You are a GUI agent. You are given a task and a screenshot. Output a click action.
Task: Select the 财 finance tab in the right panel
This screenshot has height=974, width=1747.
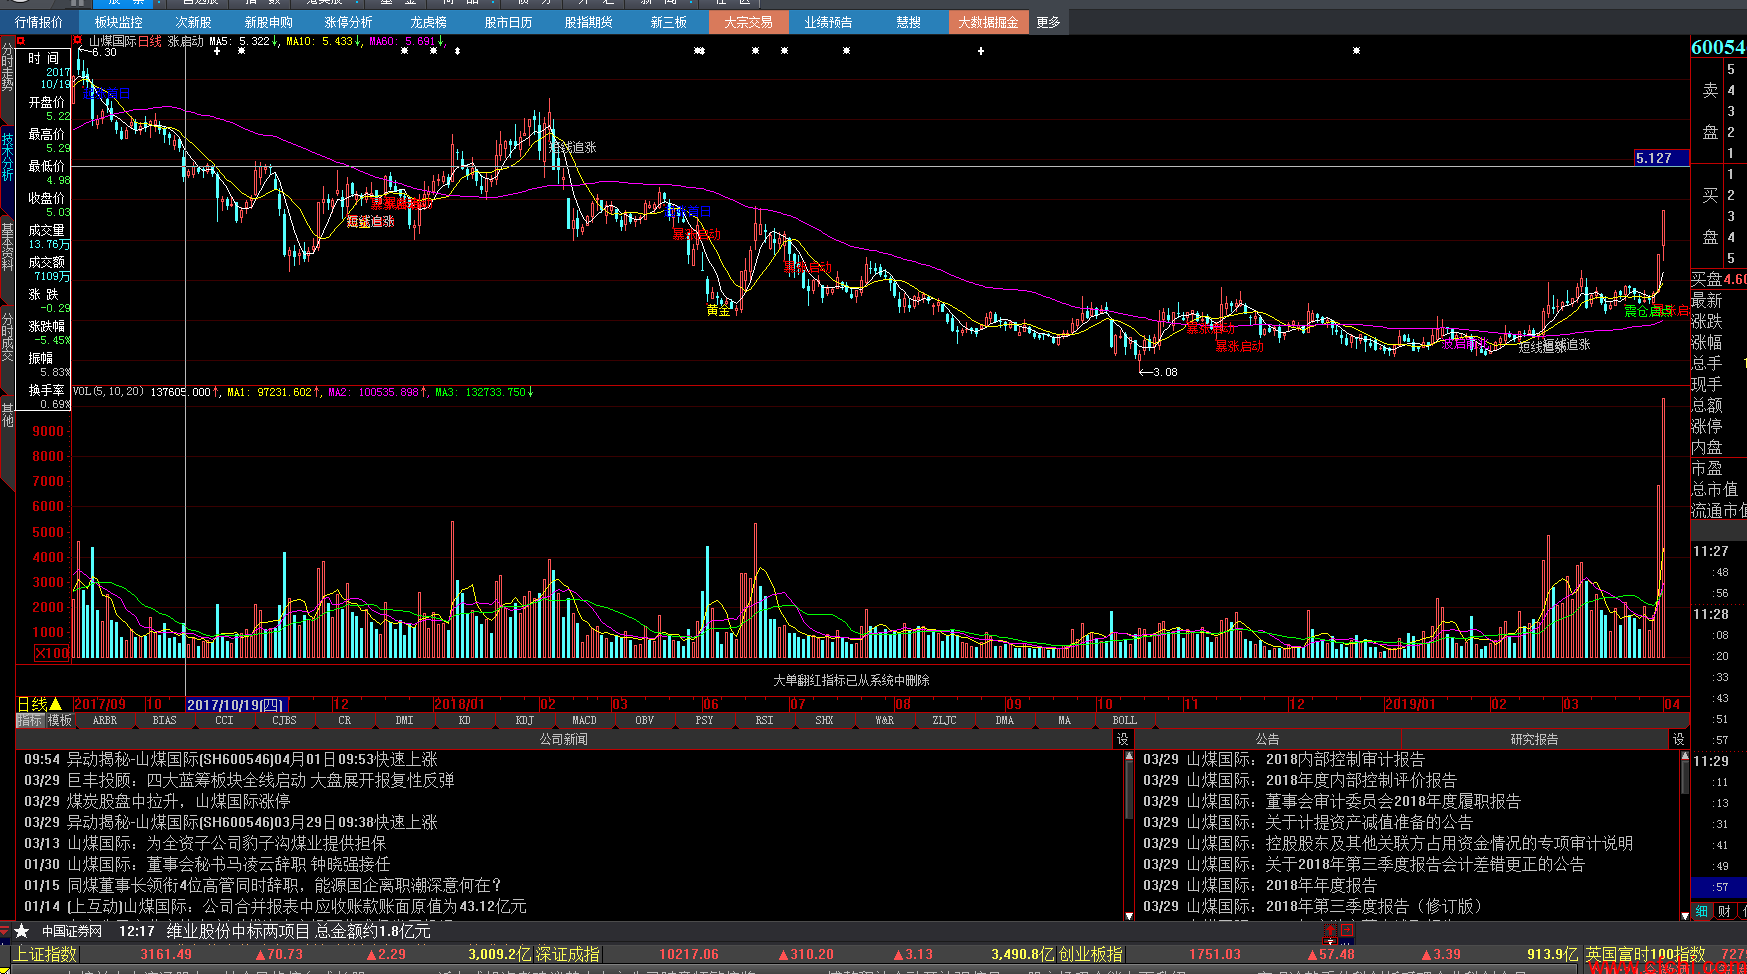coord(1724,911)
